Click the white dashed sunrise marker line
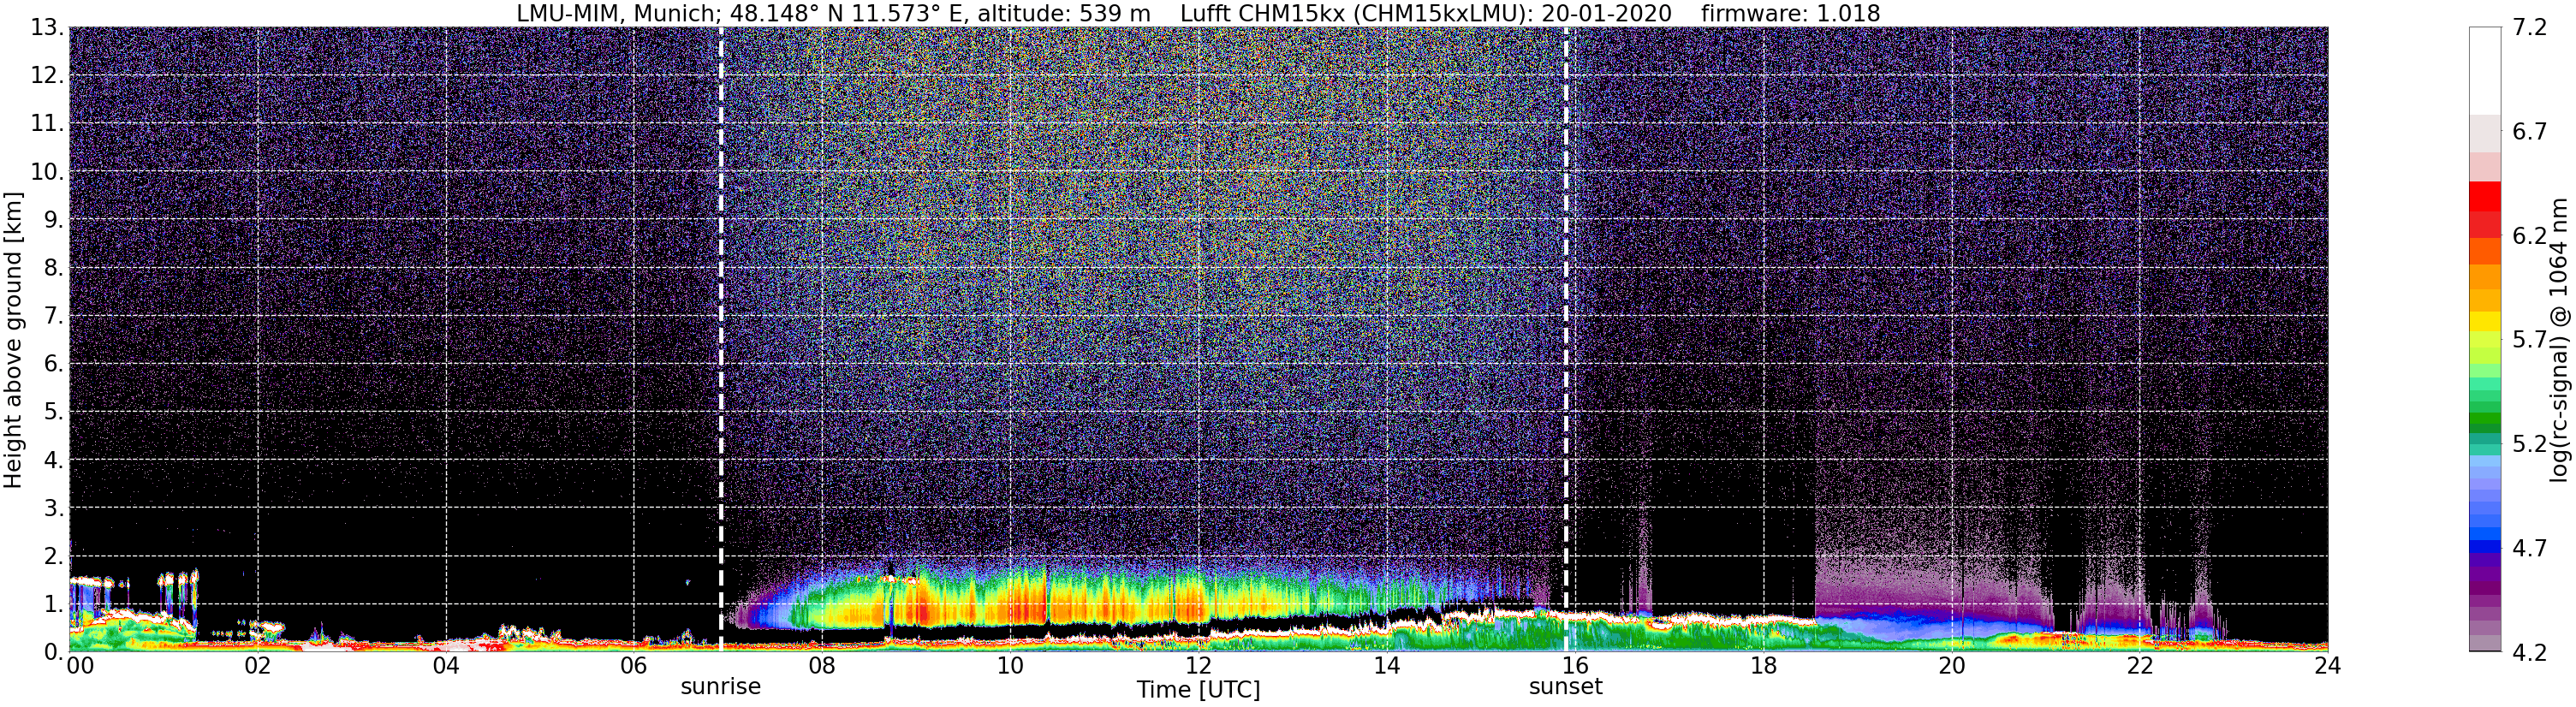 [x=720, y=340]
